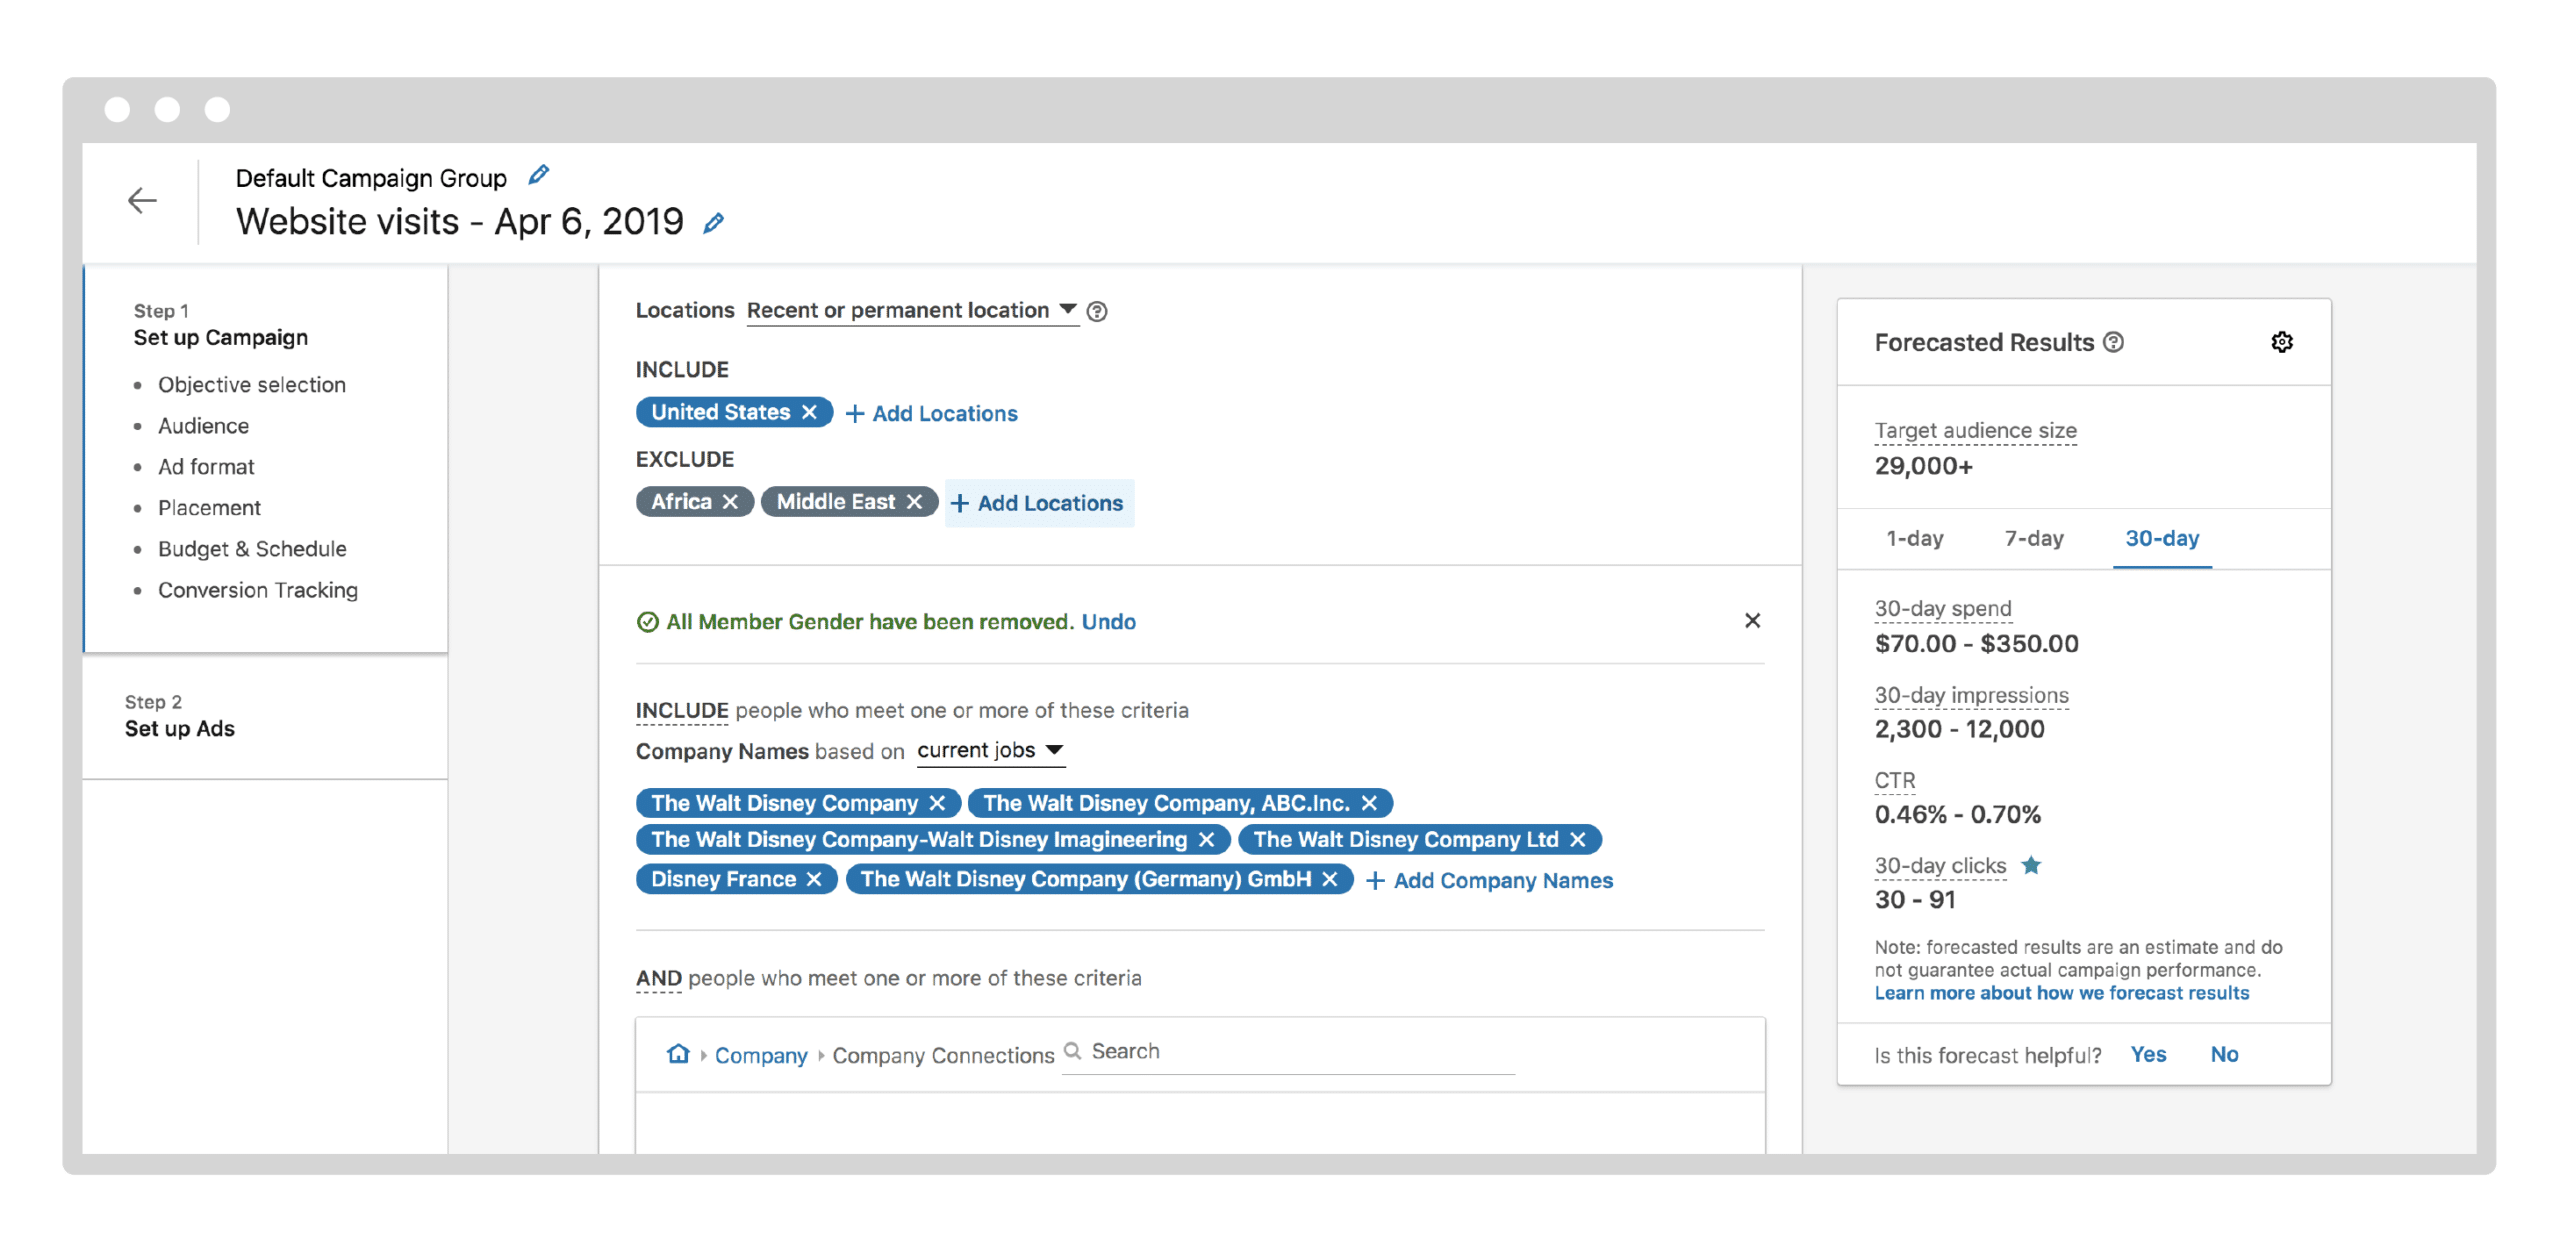The image size is (2560, 1247).
Task: Click the back arrow icon
Action: [142, 201]
